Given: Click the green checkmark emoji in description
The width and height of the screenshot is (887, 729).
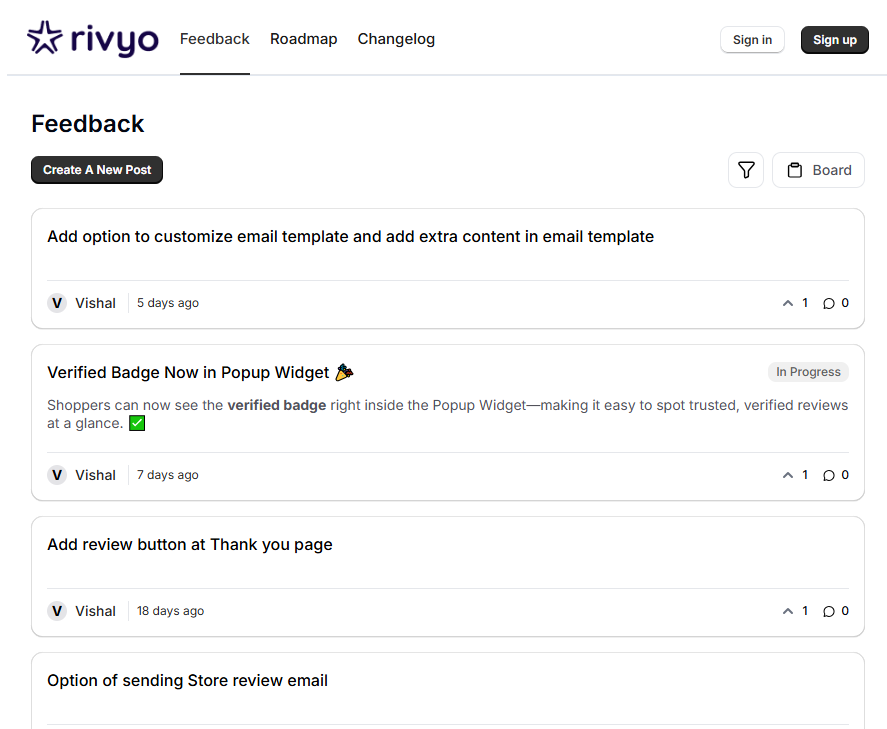Looking at the screenshot, I should (x=137, y=423).
